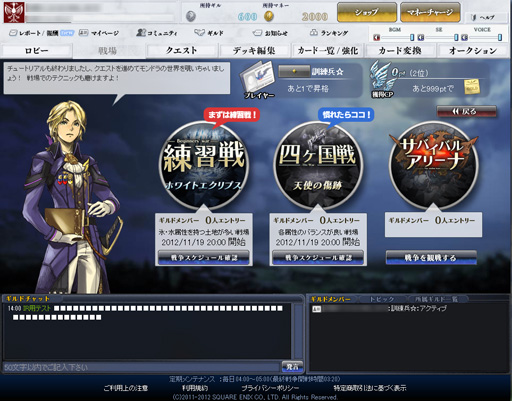Click the guild crest avatar
The image size is (512, 401).
coord(14,12)
